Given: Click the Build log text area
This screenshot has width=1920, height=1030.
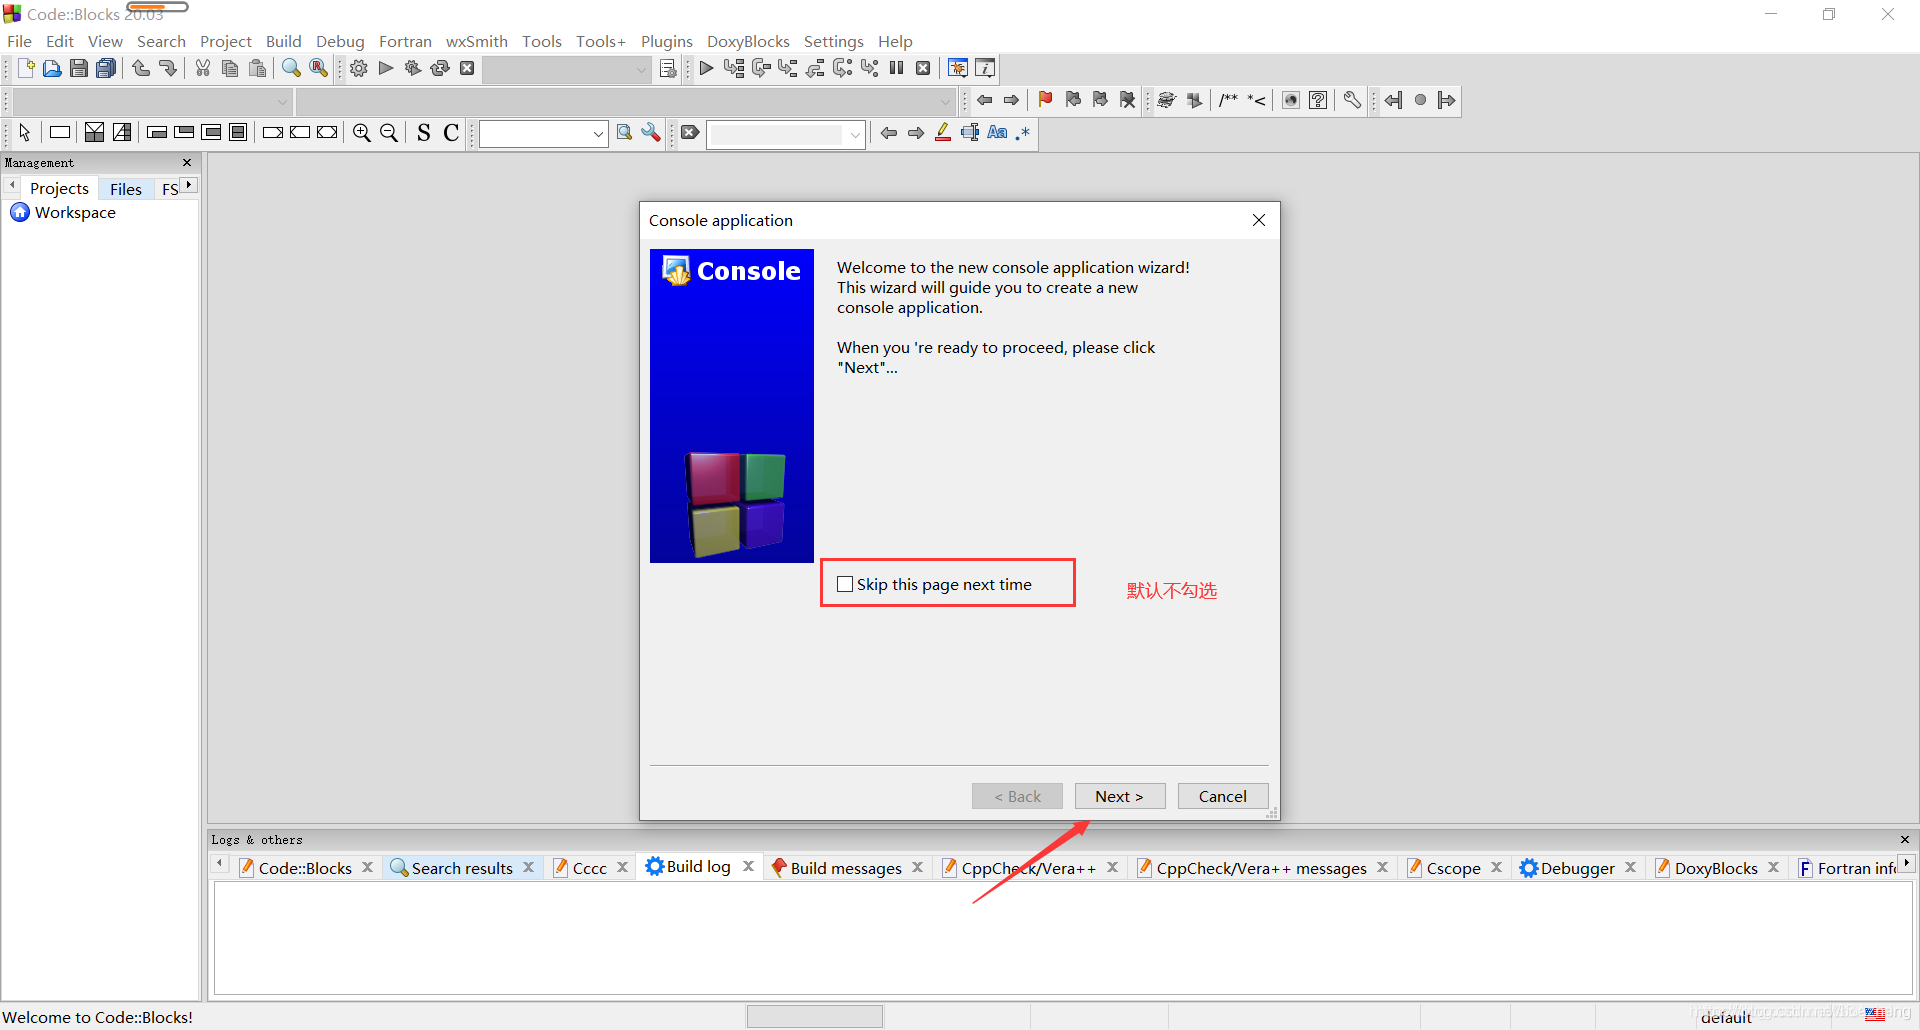Looking at the screenshot, I should coord(1063,938).
